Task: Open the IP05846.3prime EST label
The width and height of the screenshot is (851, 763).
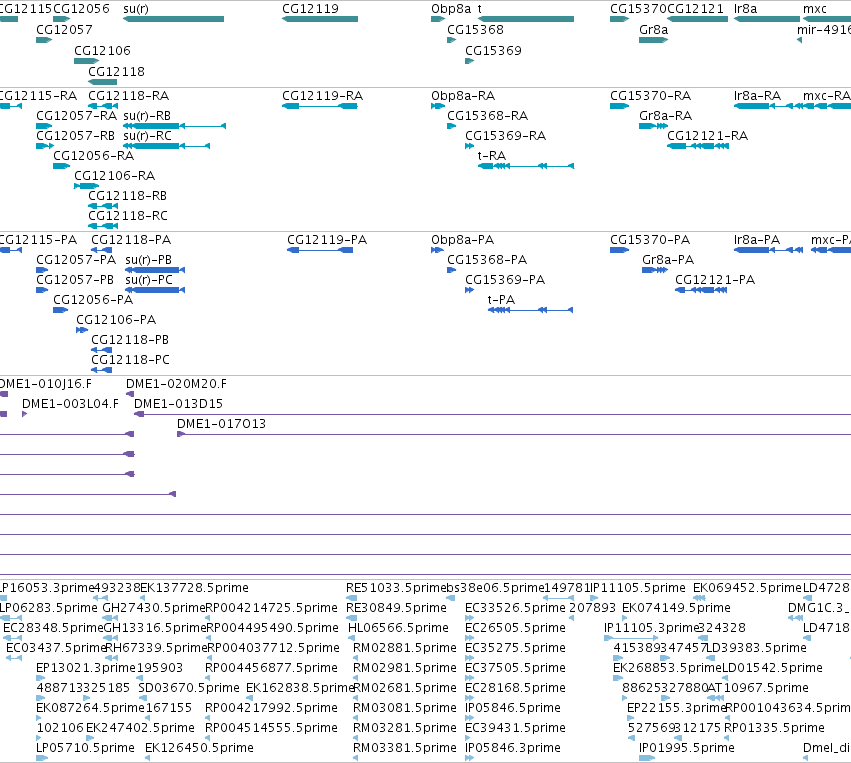Action: [x=513, y=748]
